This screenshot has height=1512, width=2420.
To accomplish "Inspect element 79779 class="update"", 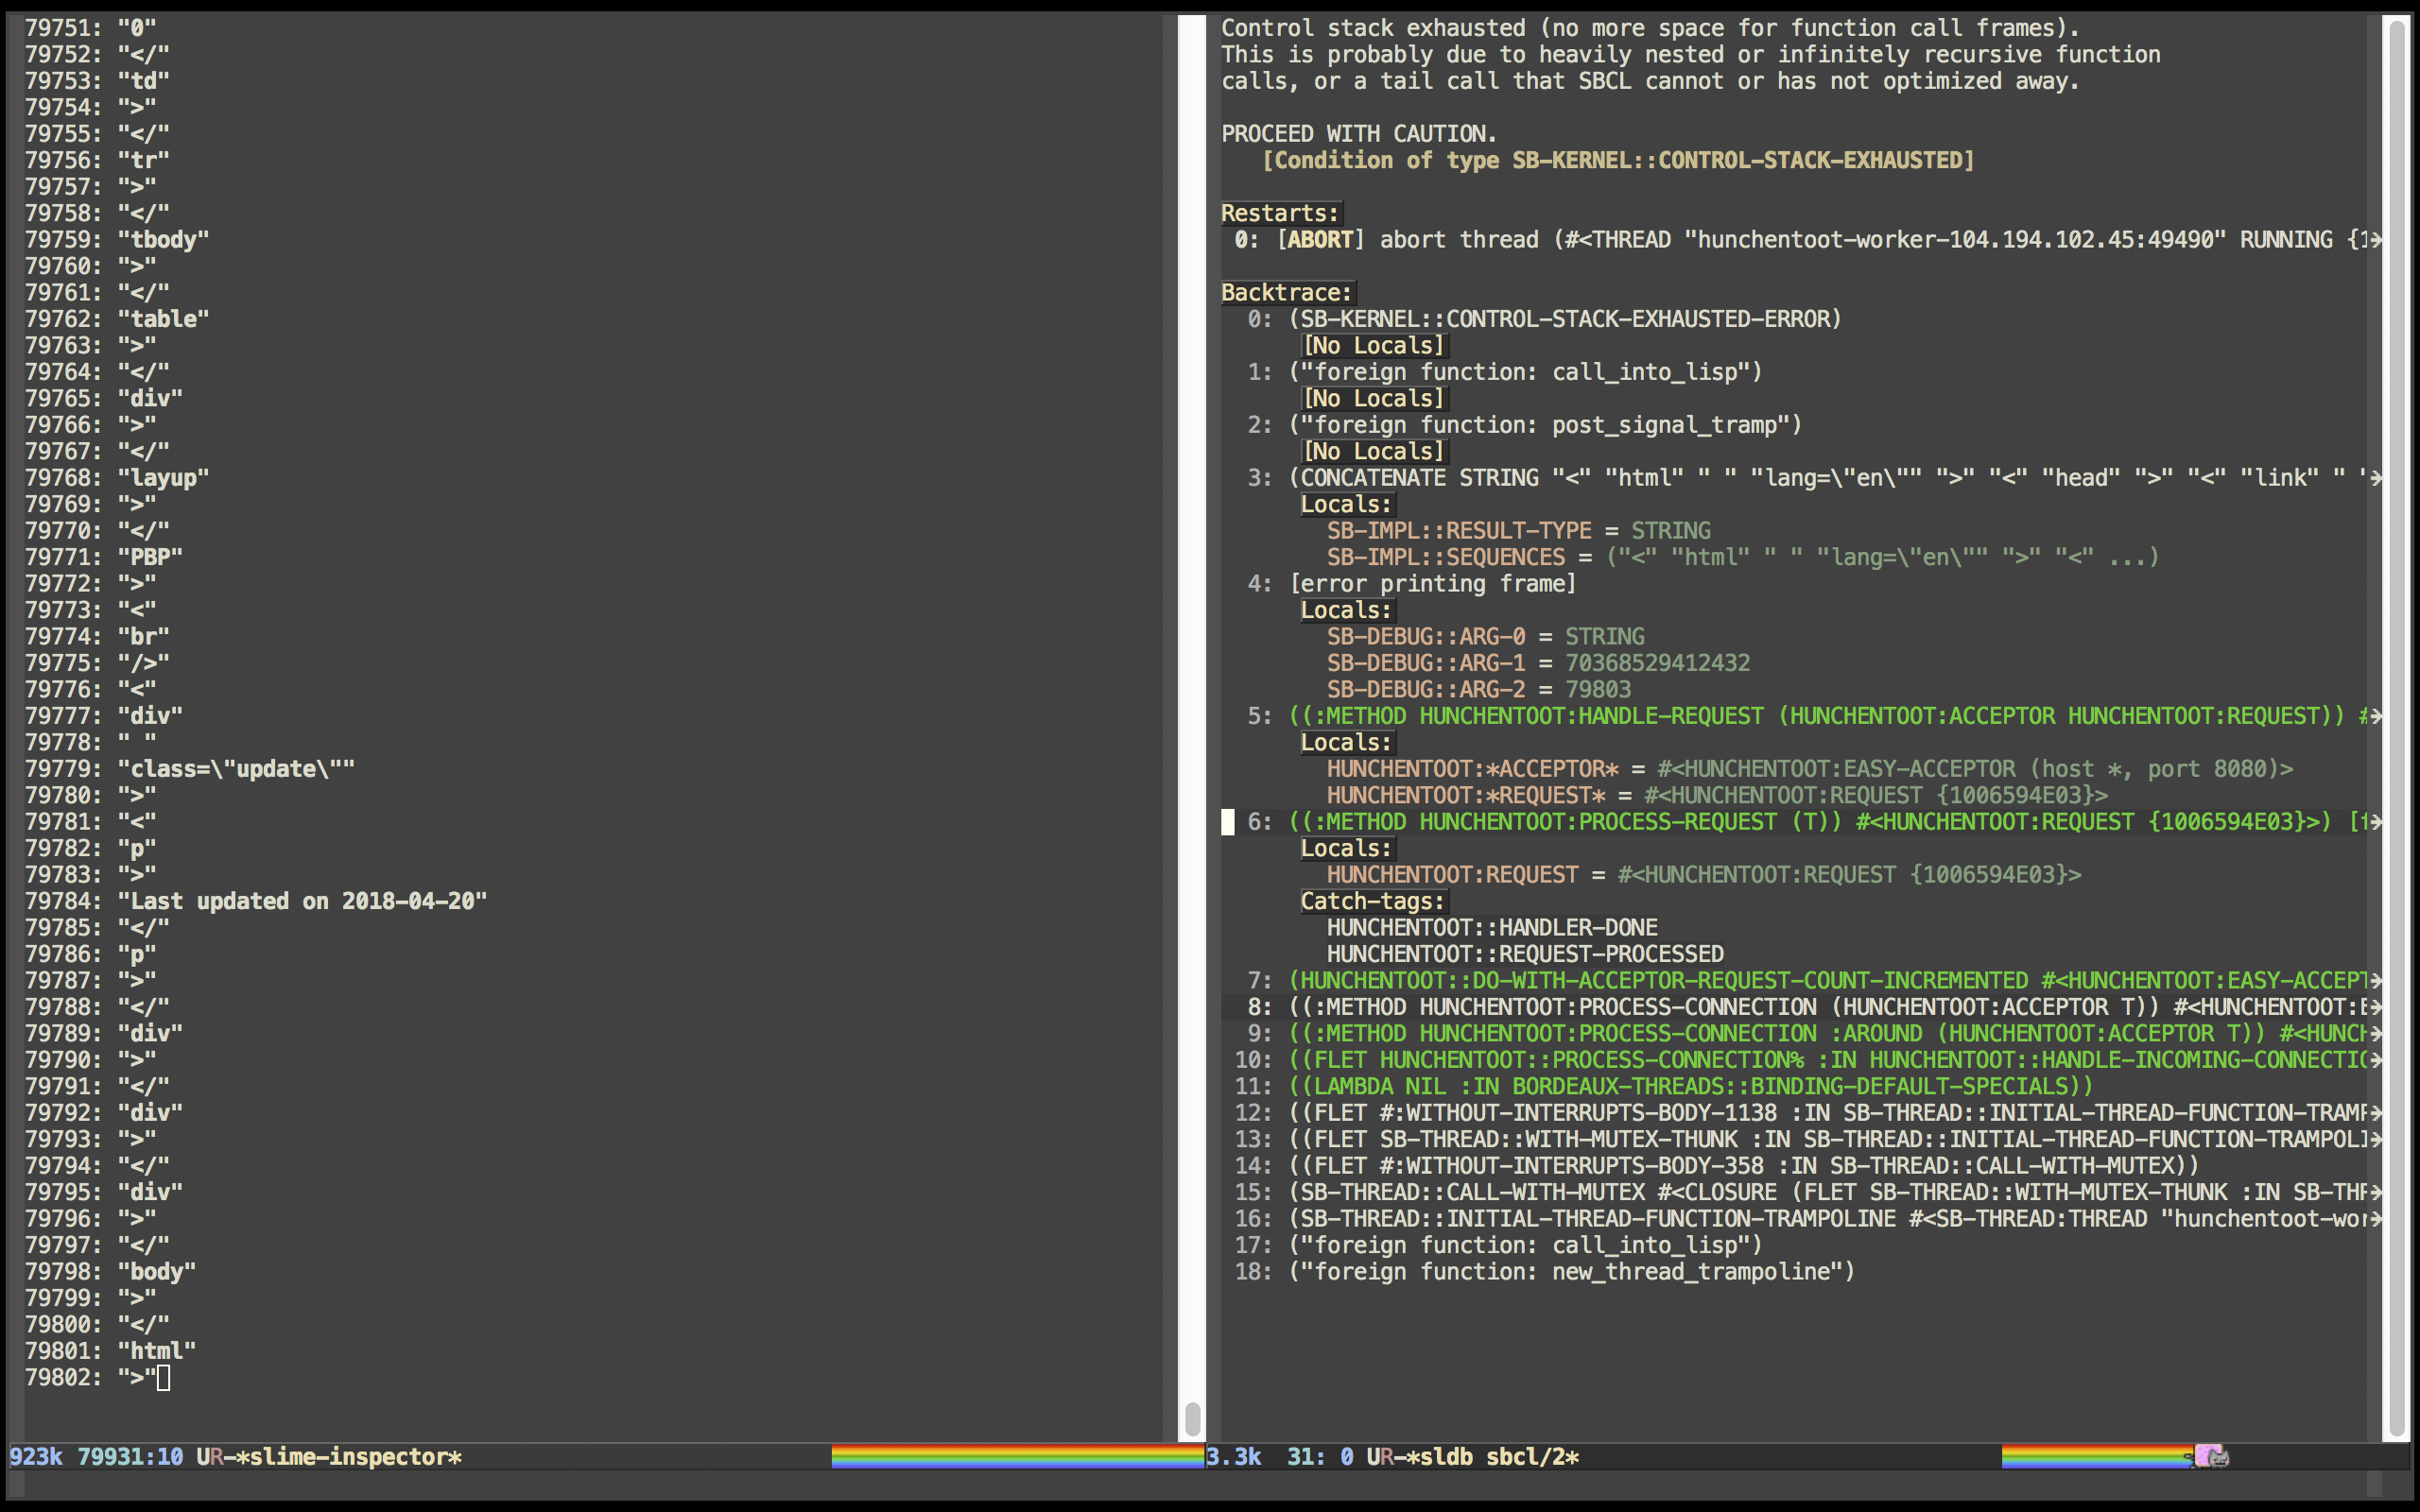I will tap(236, 769).
